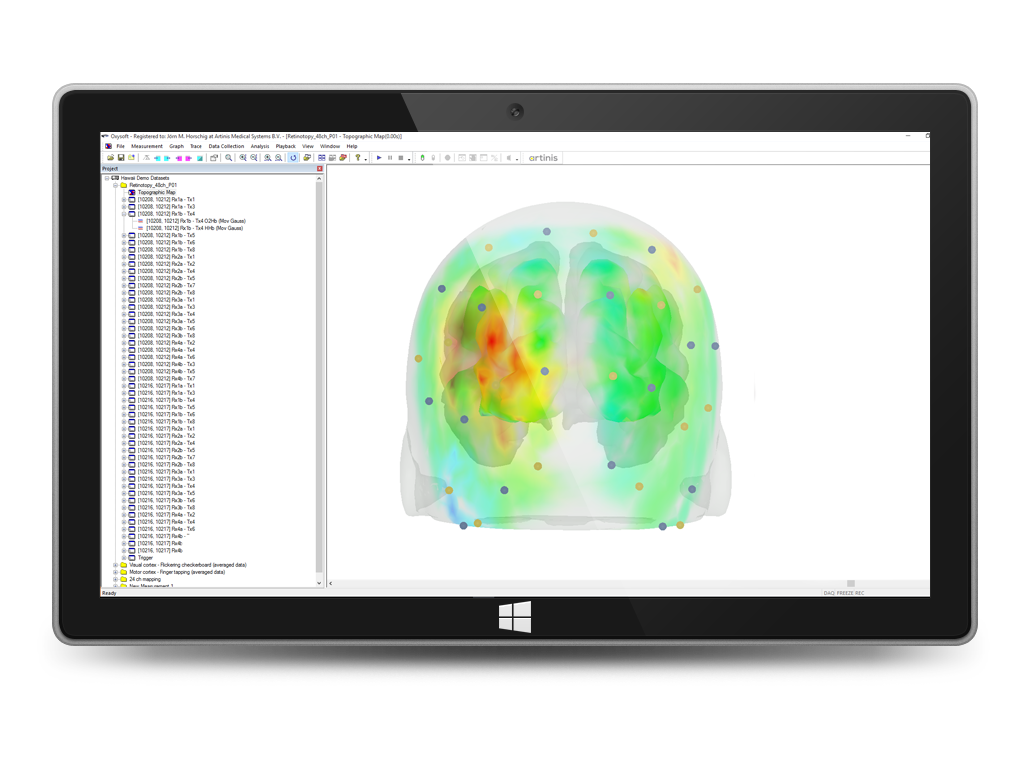Click the Open project folder toolbar icon
Image resolution: width=1024 pixels, height=768 pixels.
110,157
